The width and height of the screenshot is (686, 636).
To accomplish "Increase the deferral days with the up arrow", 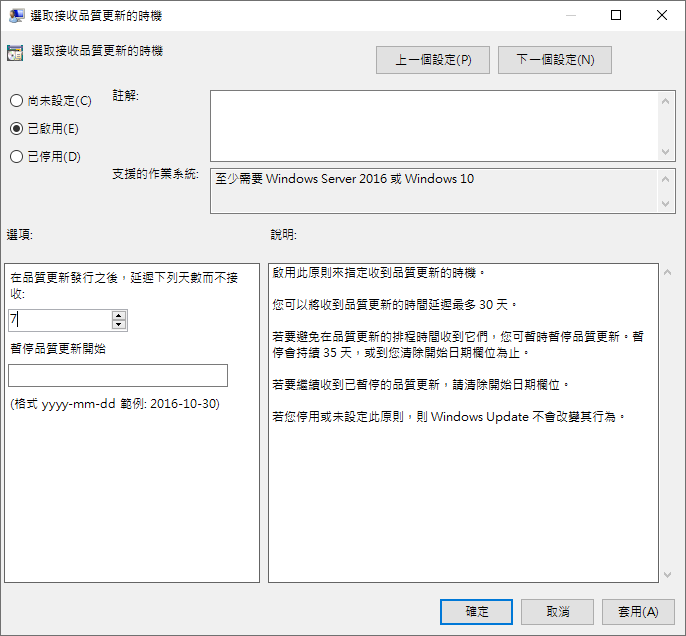I will (x=119, y=315).
